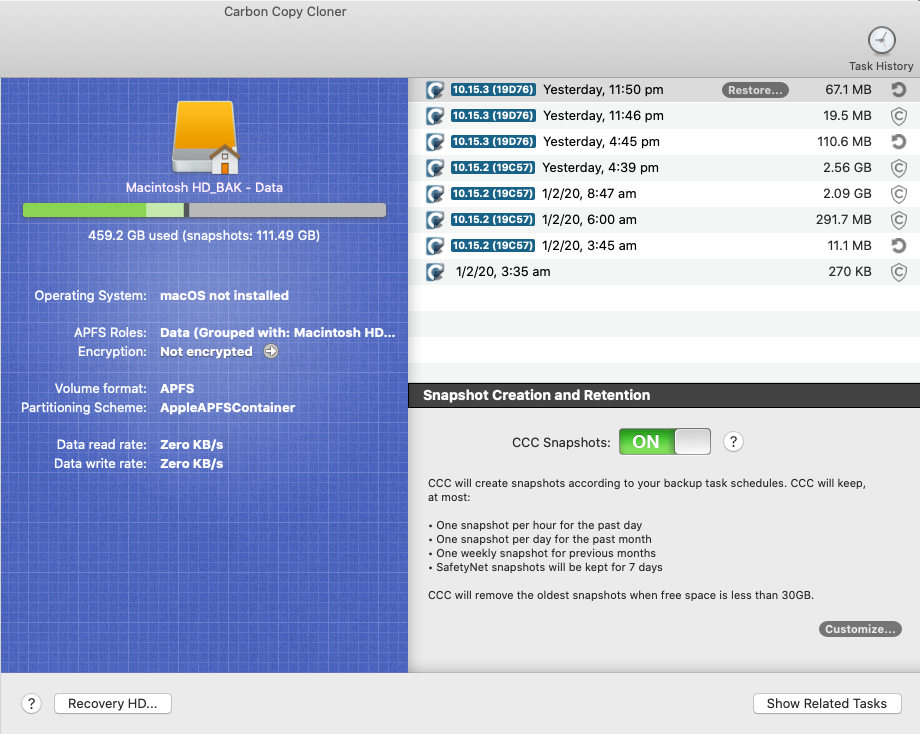
Task: Turn off the CCC Snapshots switch
Action: click(x=664, y=442)
